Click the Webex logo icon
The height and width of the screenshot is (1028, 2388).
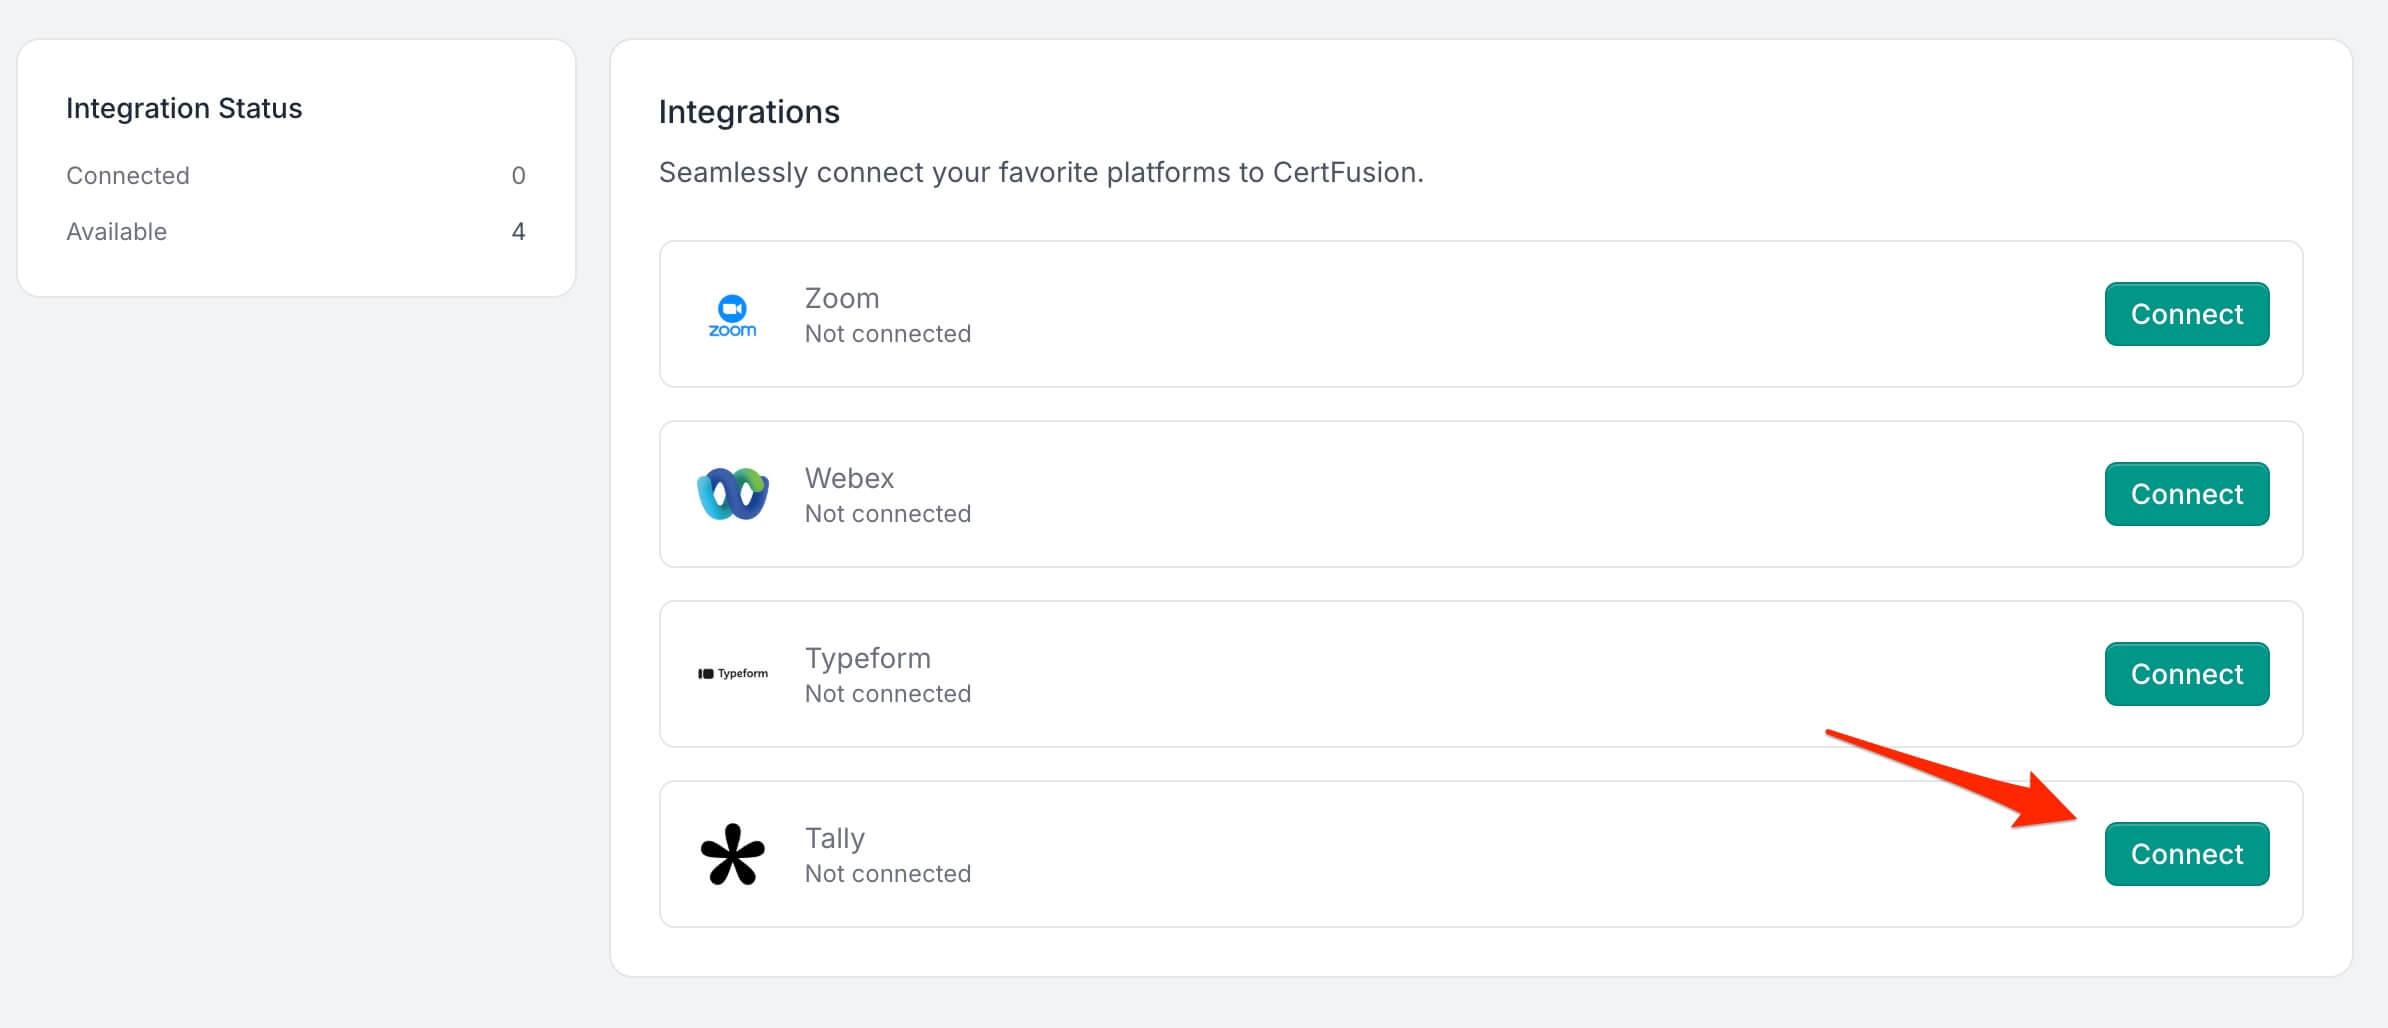click(x=732, y=494)
